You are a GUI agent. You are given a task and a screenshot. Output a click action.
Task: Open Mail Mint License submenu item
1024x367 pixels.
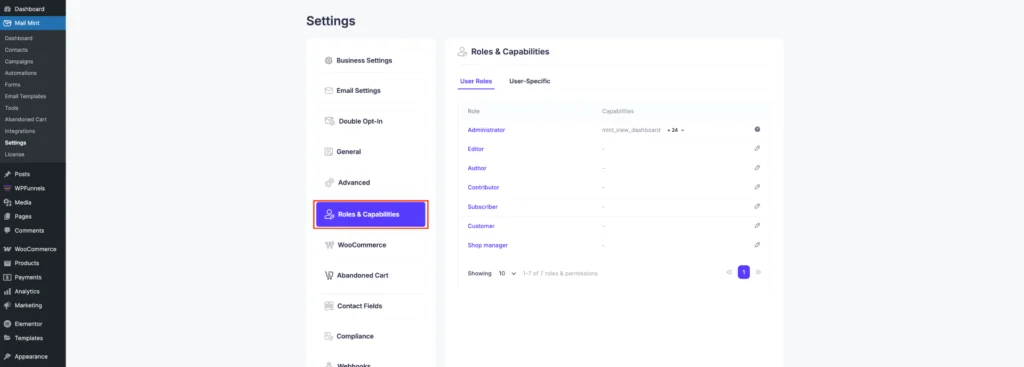(14, 155)
